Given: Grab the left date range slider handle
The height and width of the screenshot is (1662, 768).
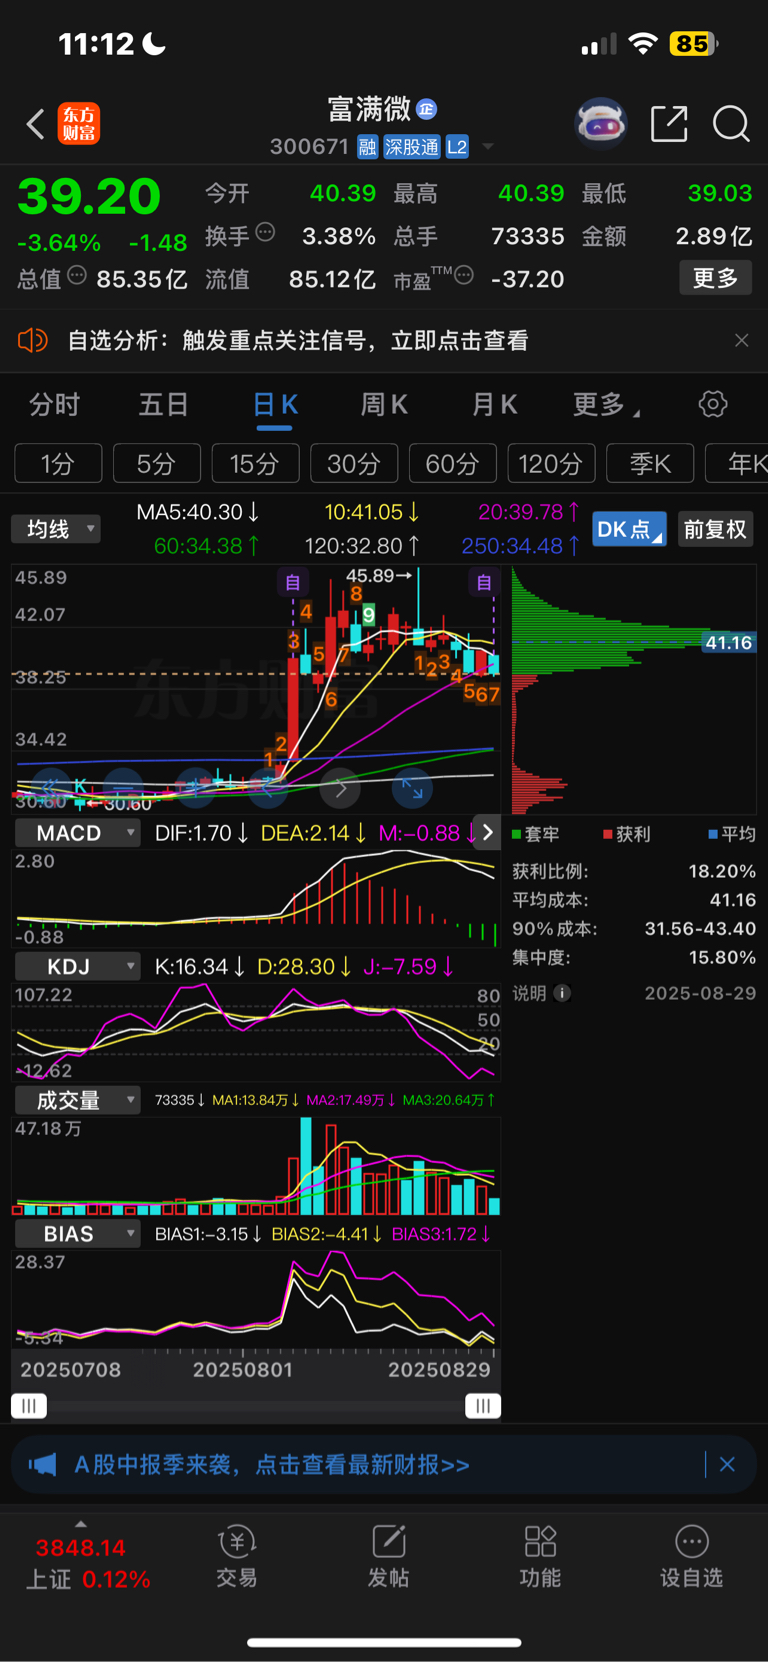Looking at the screenshot, I should click(29, 1406).
